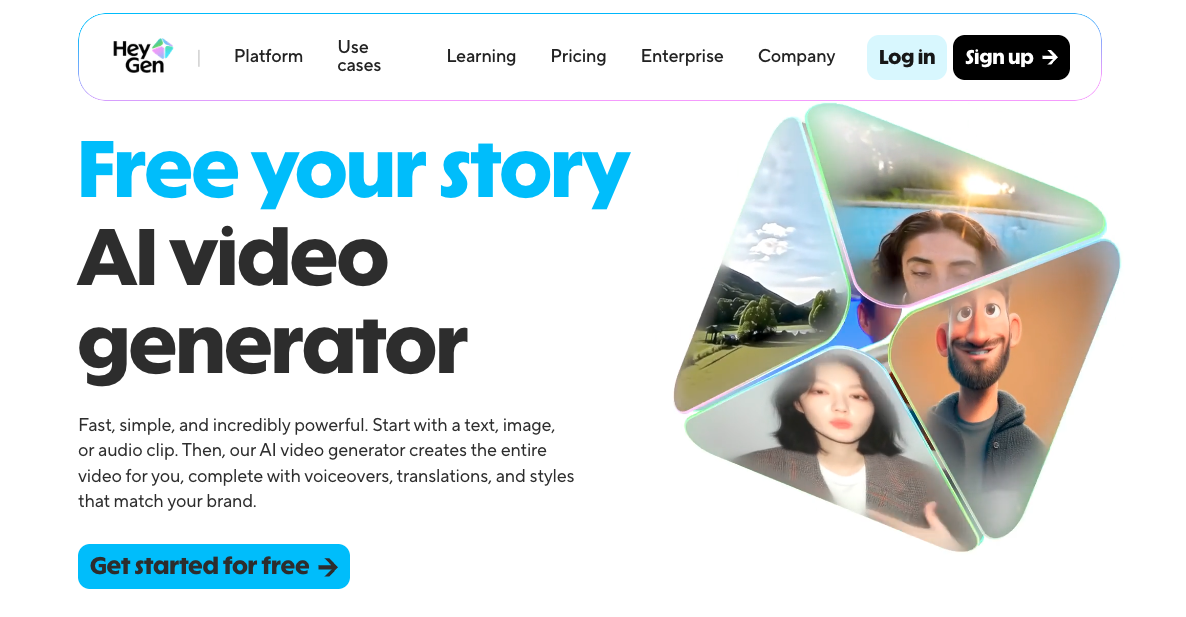Click the "AI video generator" heading
This screenshot has width=1186, height=617.
[272, 302]
